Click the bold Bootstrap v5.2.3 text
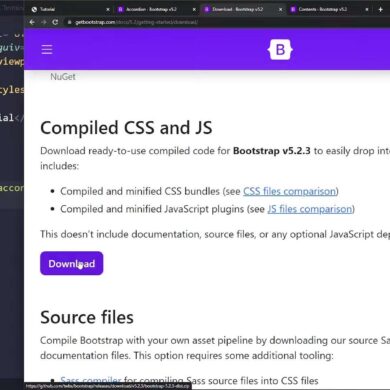 pos(272,151)
